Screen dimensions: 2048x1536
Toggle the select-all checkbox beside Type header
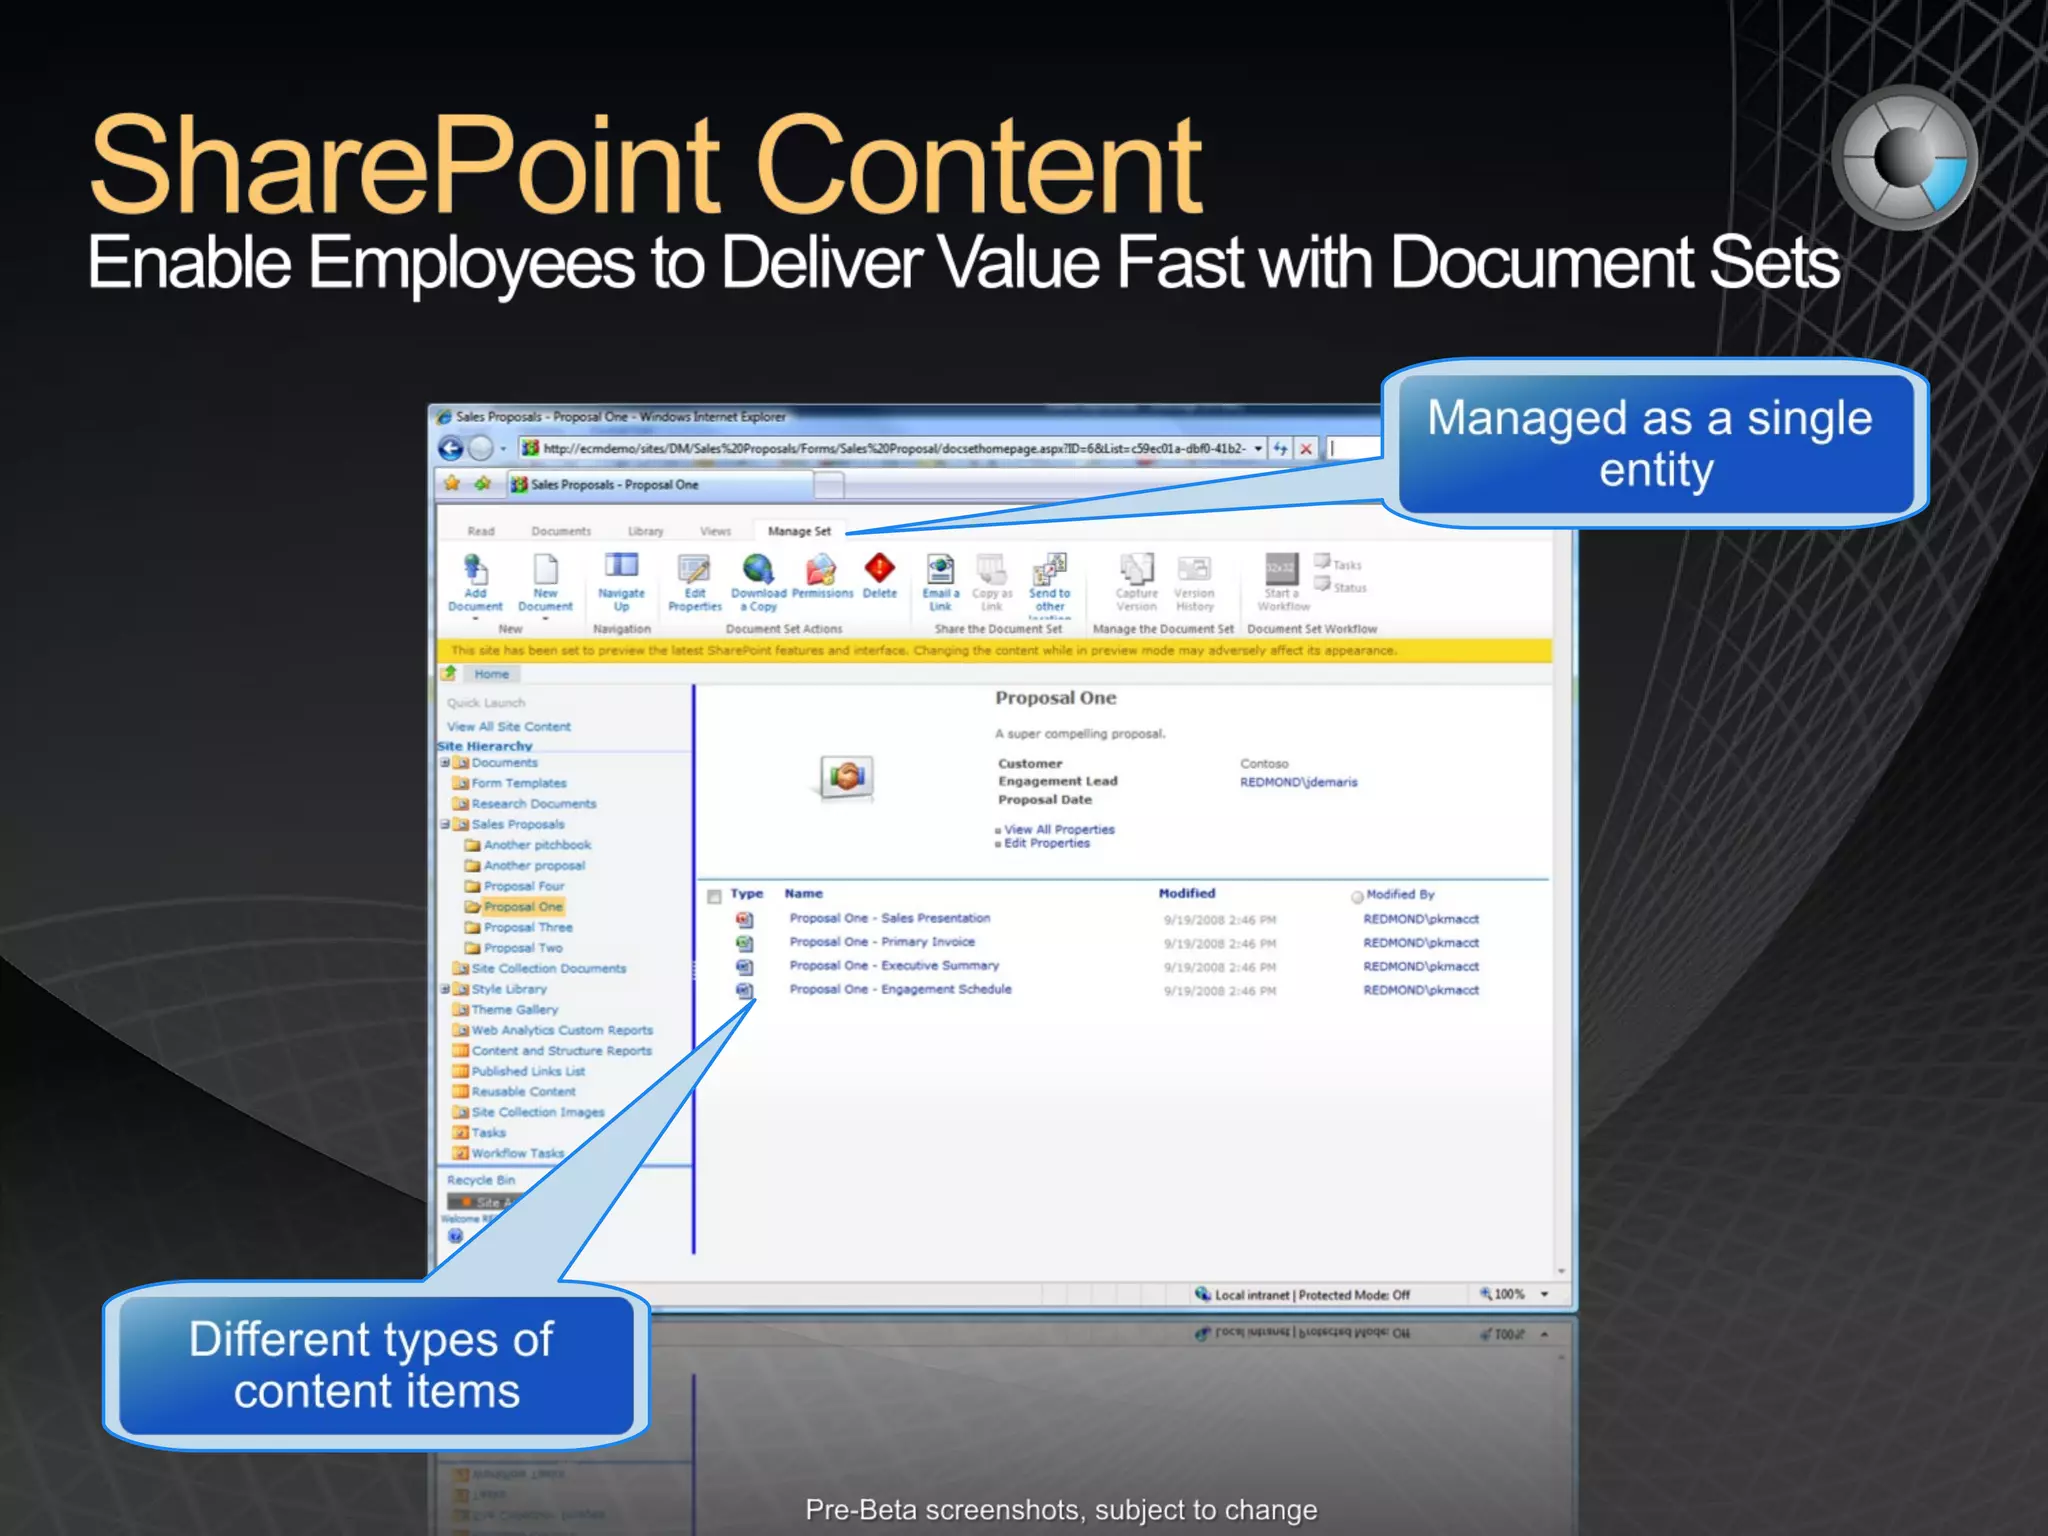click(x=714, y=896)
